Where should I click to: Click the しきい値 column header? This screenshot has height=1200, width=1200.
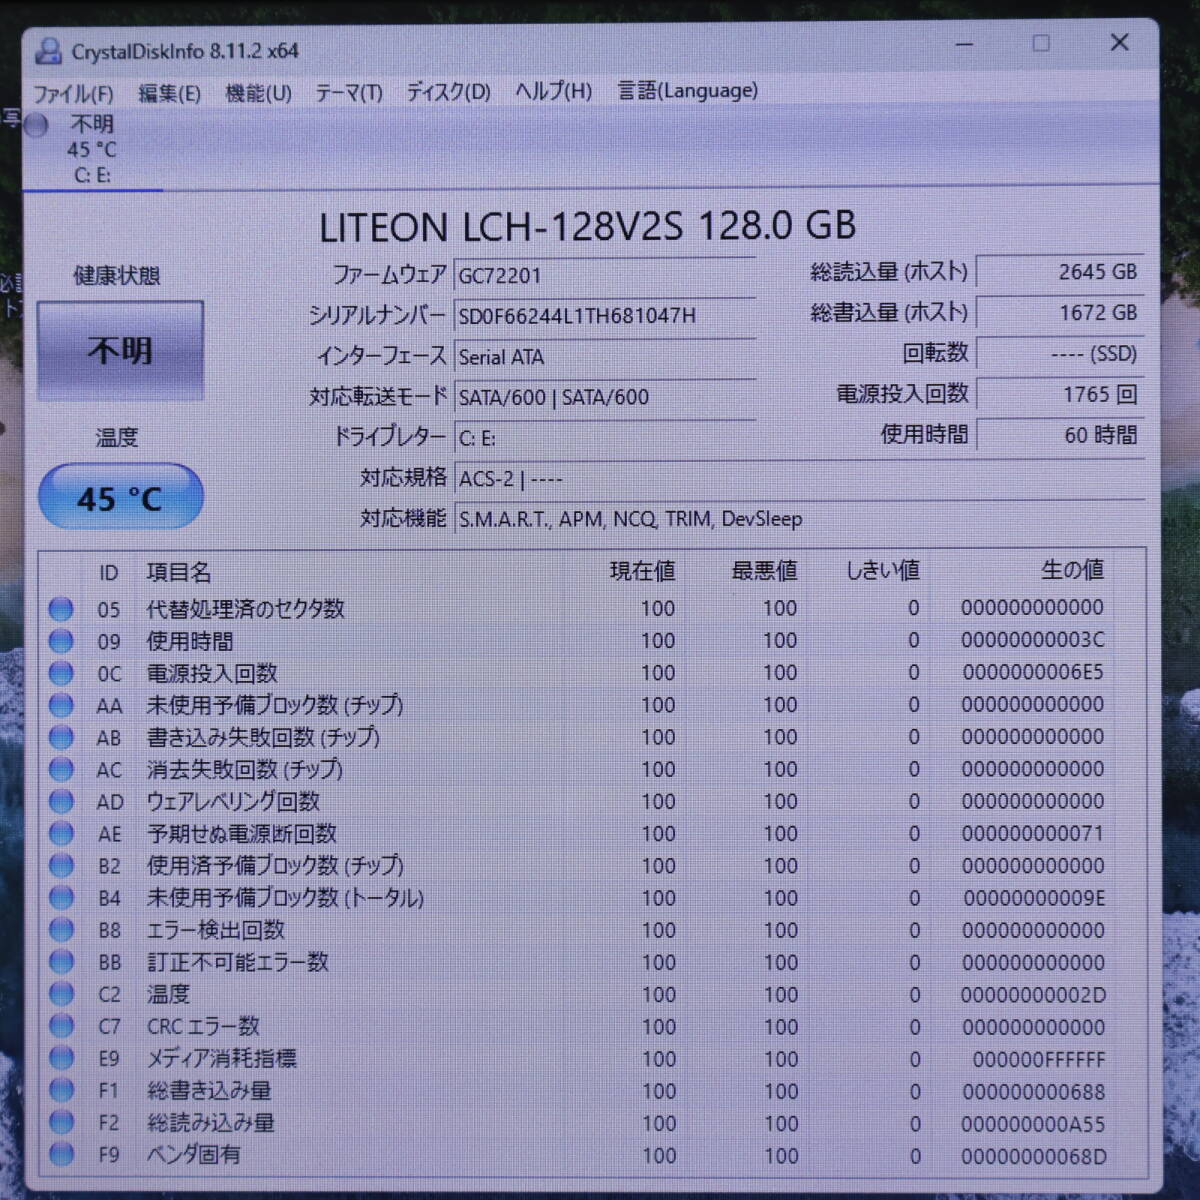click(x=882, y=570)
